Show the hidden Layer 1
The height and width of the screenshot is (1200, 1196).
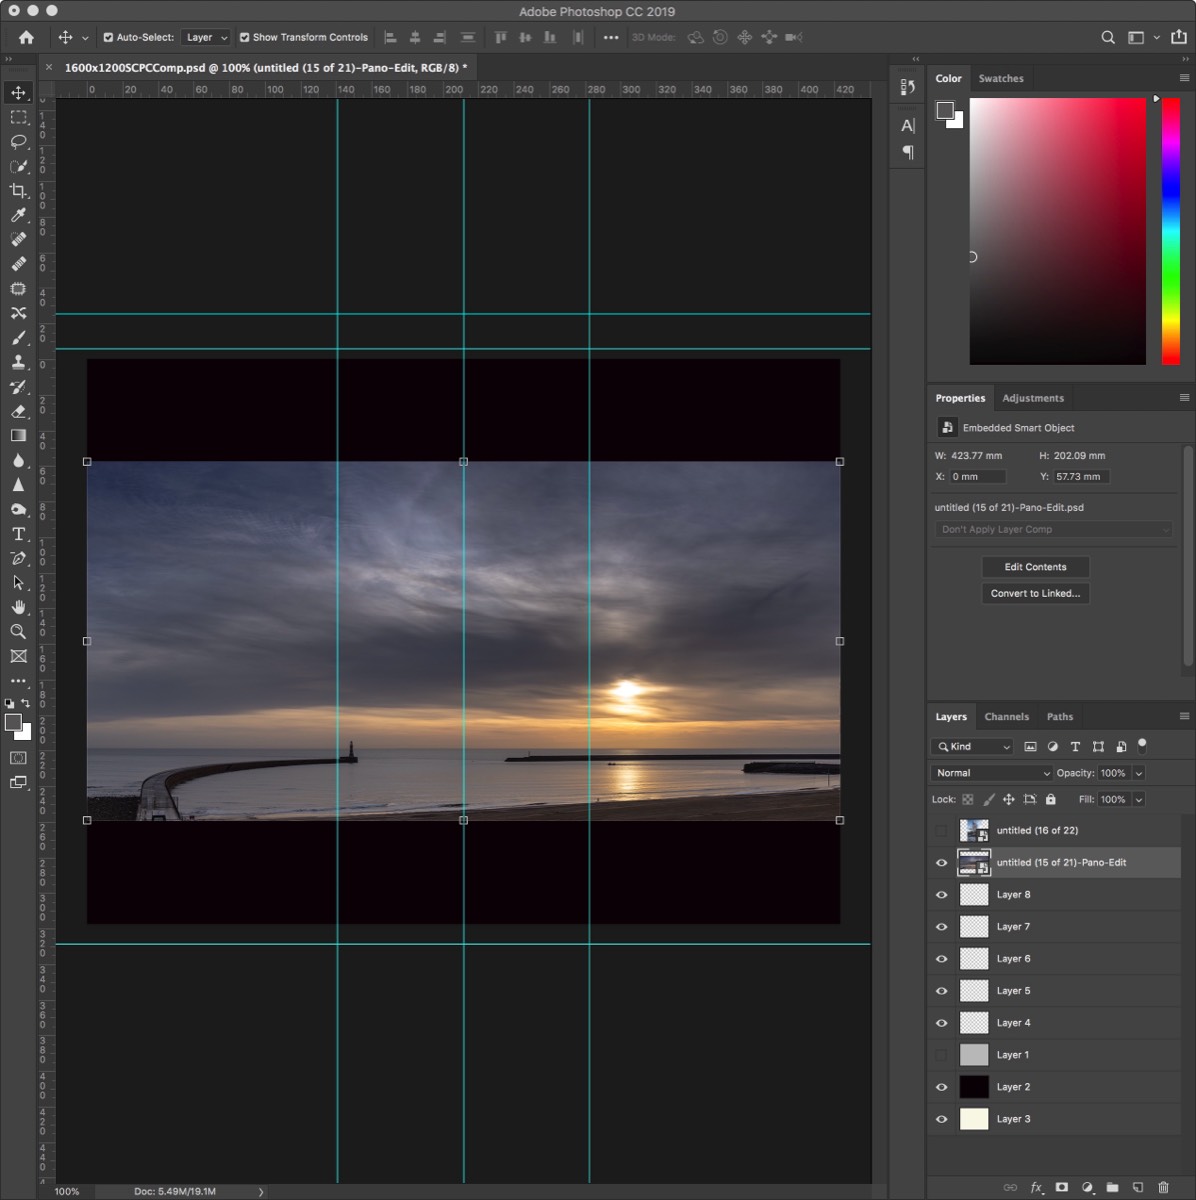tap(941, 1055)
